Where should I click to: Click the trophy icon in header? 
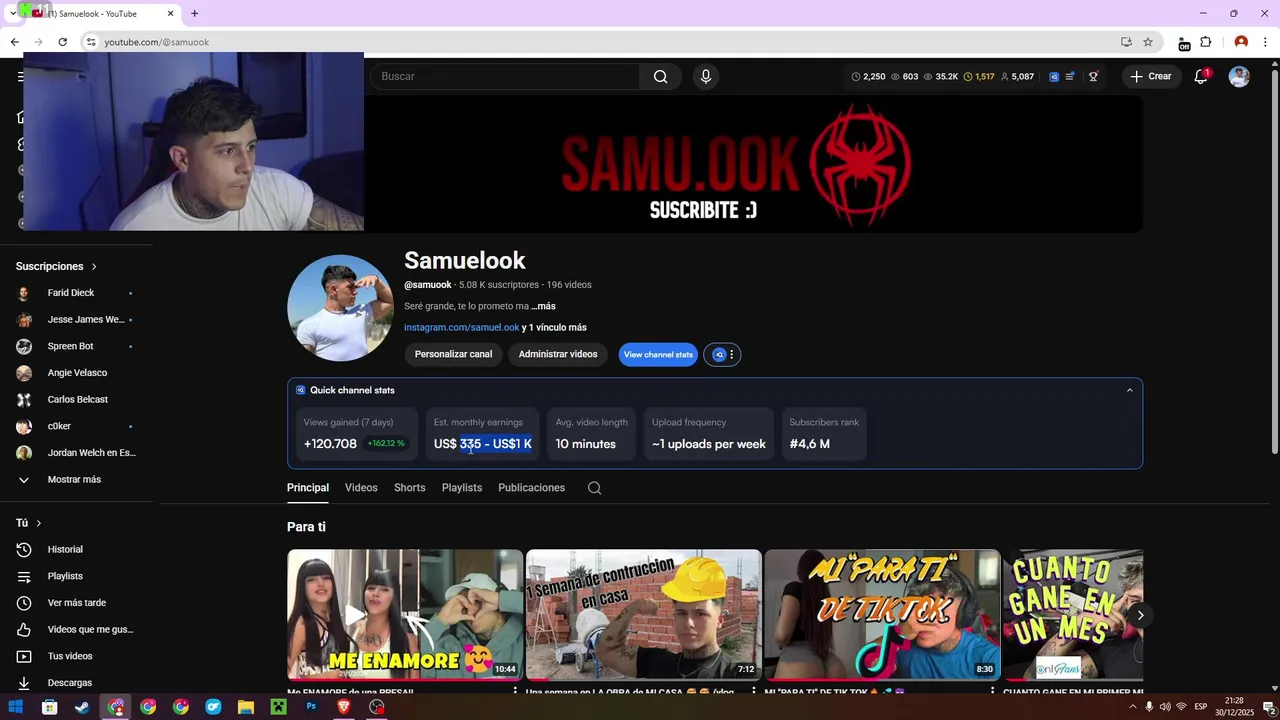pos(1093,76)
